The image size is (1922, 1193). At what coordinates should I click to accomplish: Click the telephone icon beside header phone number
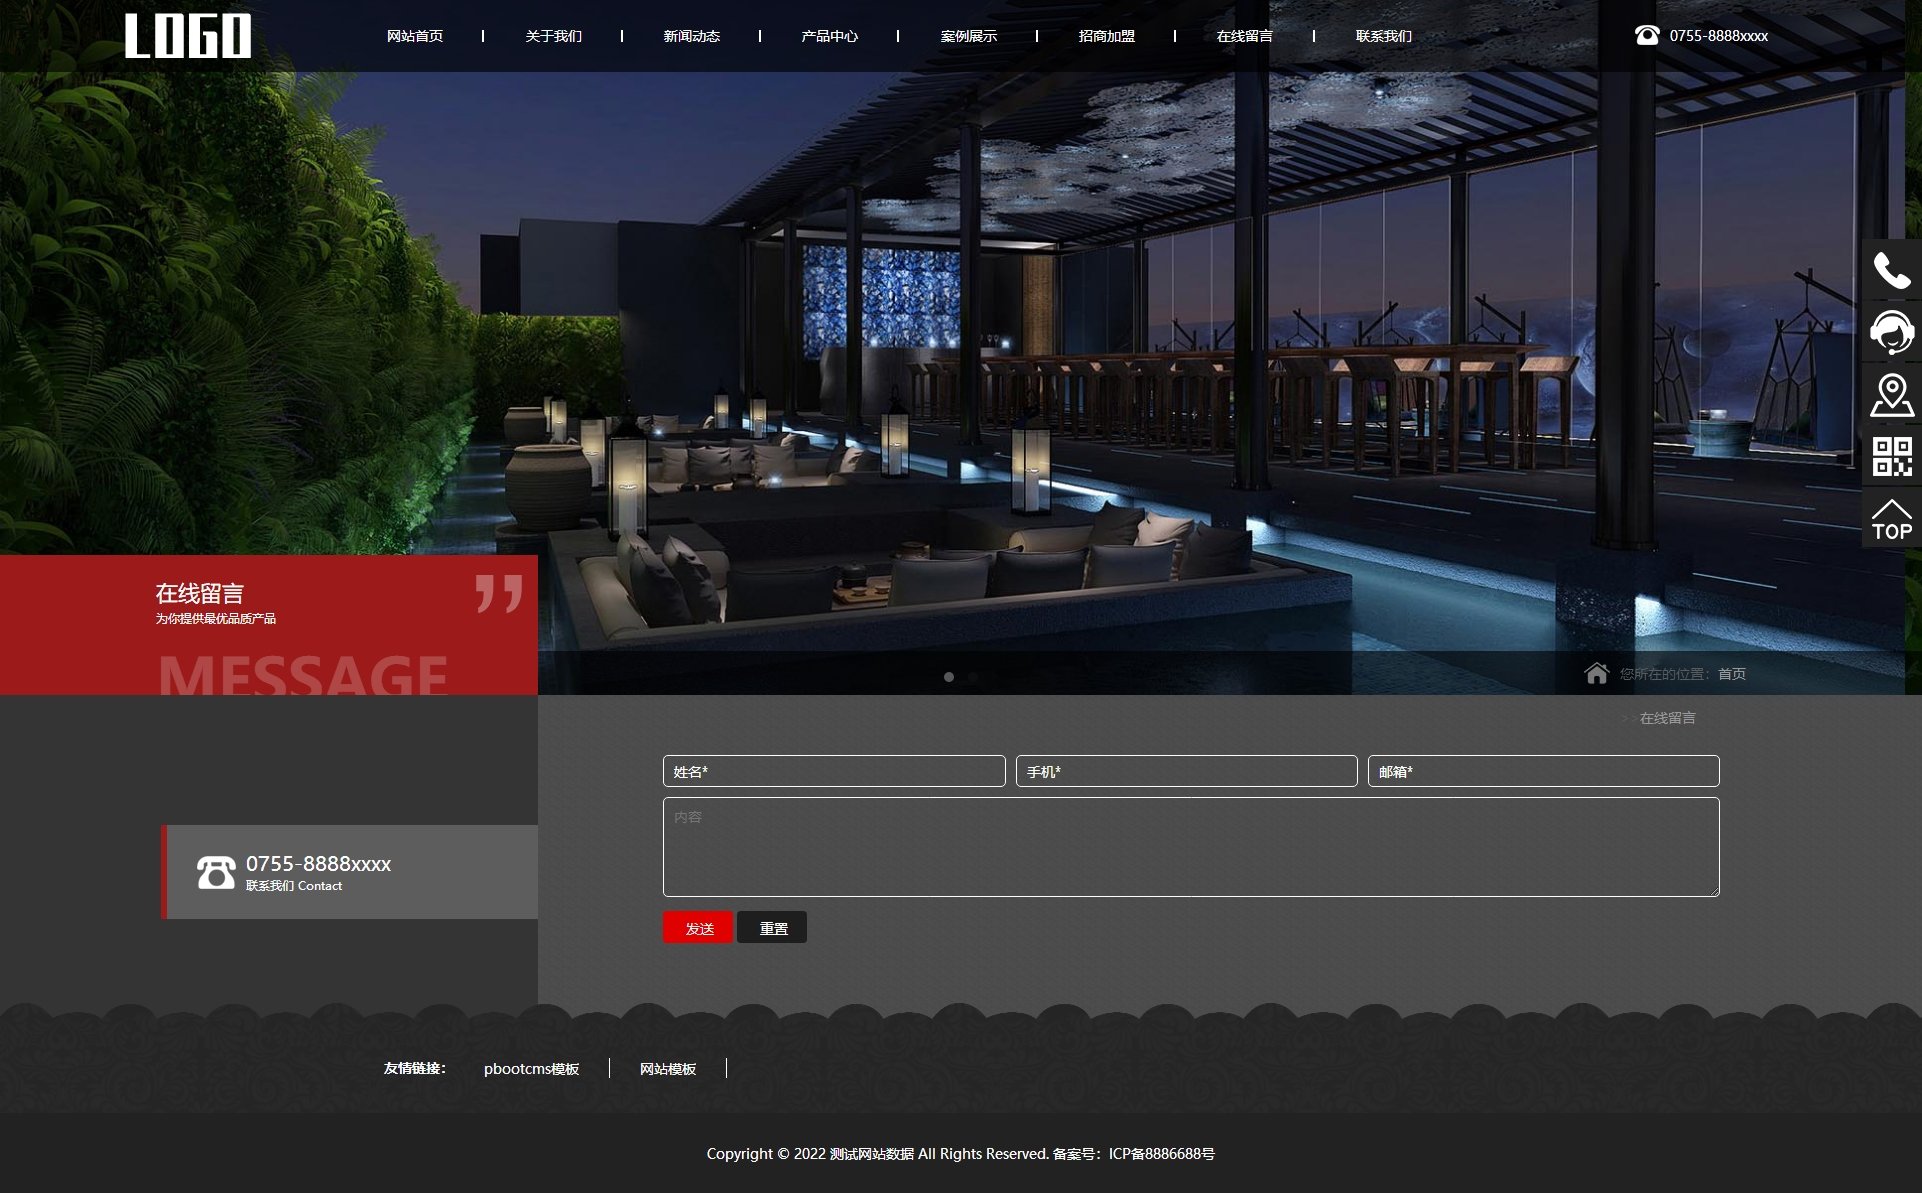(1646, 35)
